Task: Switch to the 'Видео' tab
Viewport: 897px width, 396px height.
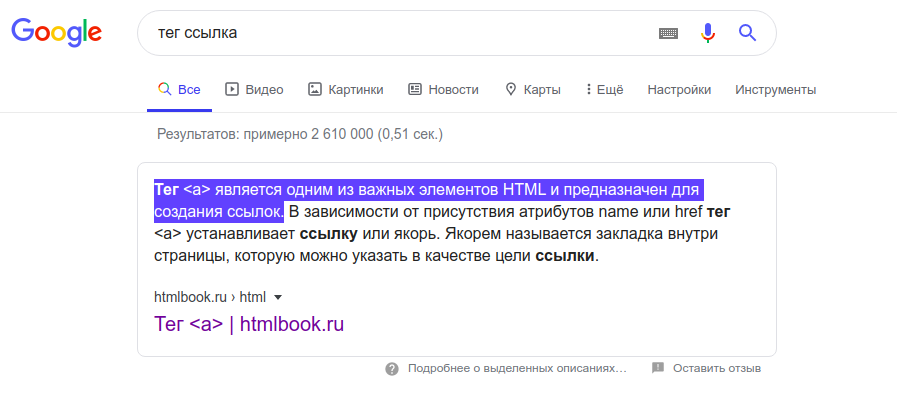Action: (x=255, y=90)
